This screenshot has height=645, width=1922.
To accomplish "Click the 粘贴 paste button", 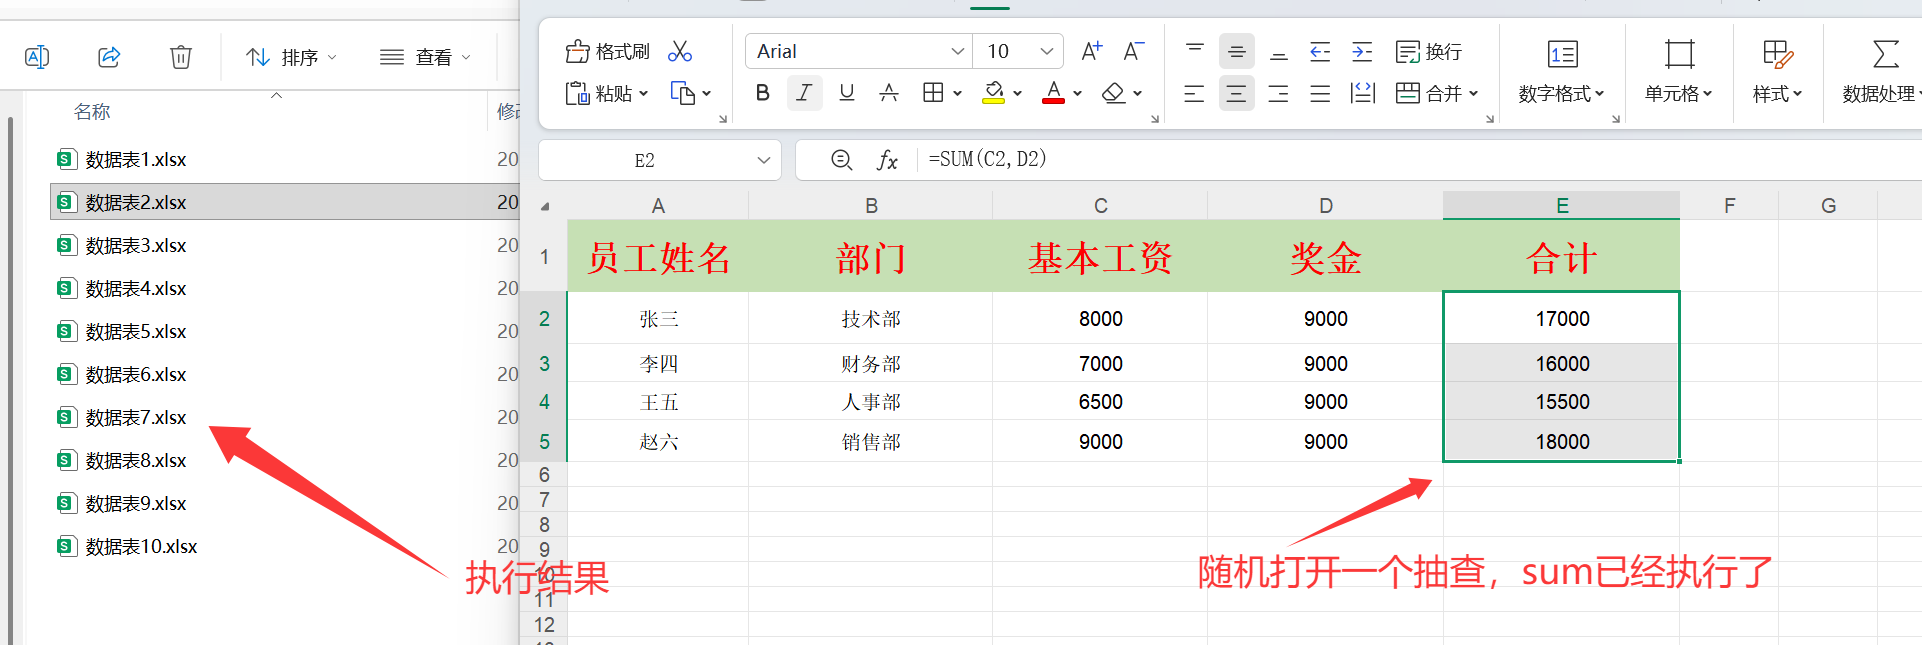I will point(599,93).
